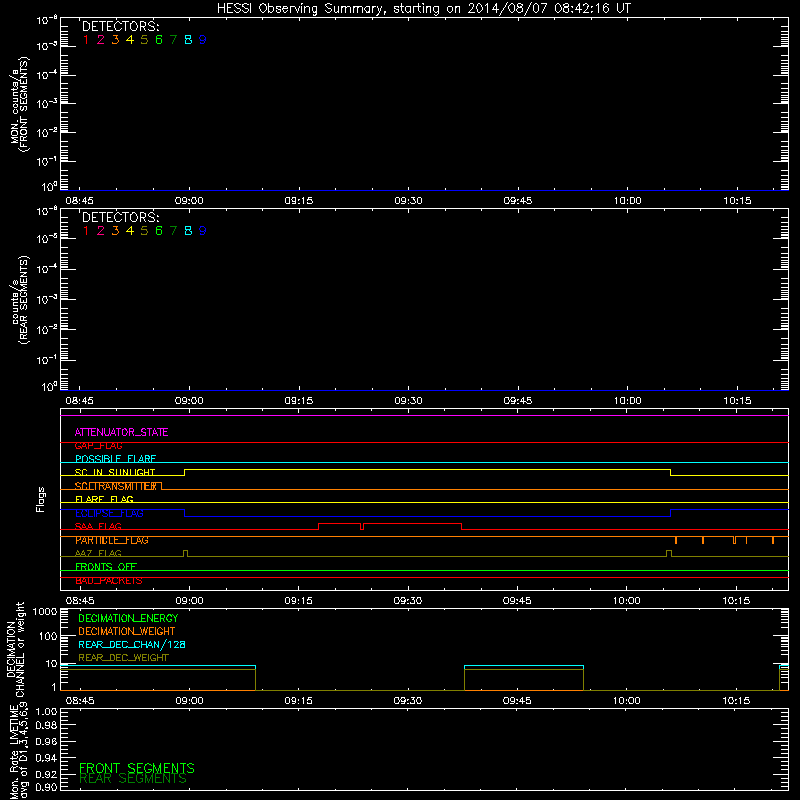The image size is (800, 800).
Task: Select detector 5 in the rear segments legend
Action: point(144,231)
